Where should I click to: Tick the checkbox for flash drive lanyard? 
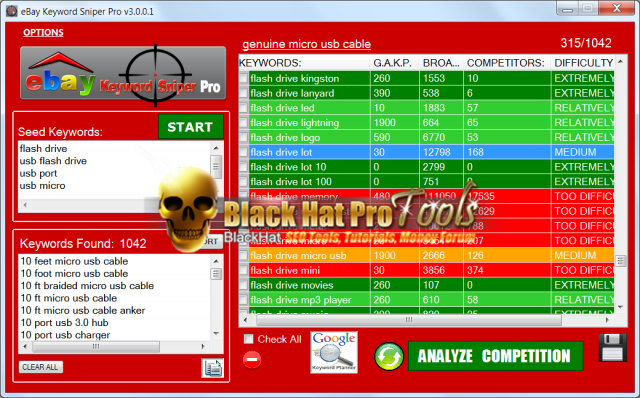pos(244,93)
